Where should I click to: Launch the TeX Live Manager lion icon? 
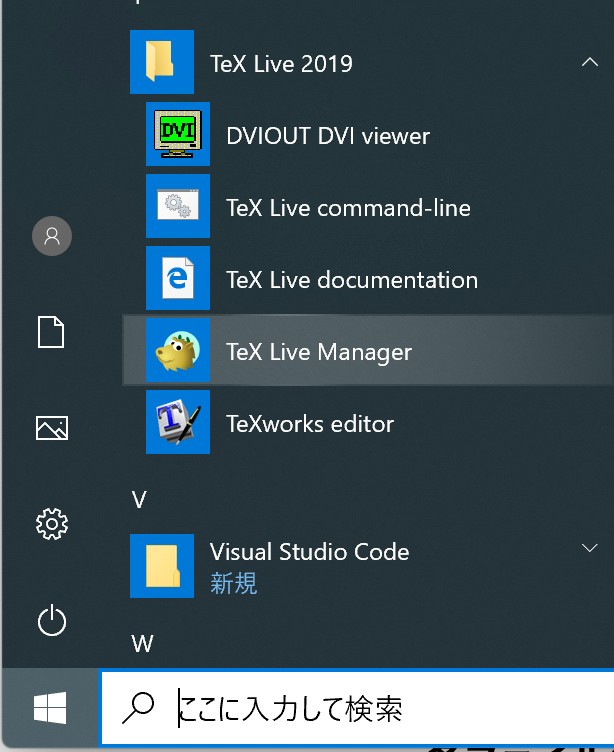coord(178,350)
